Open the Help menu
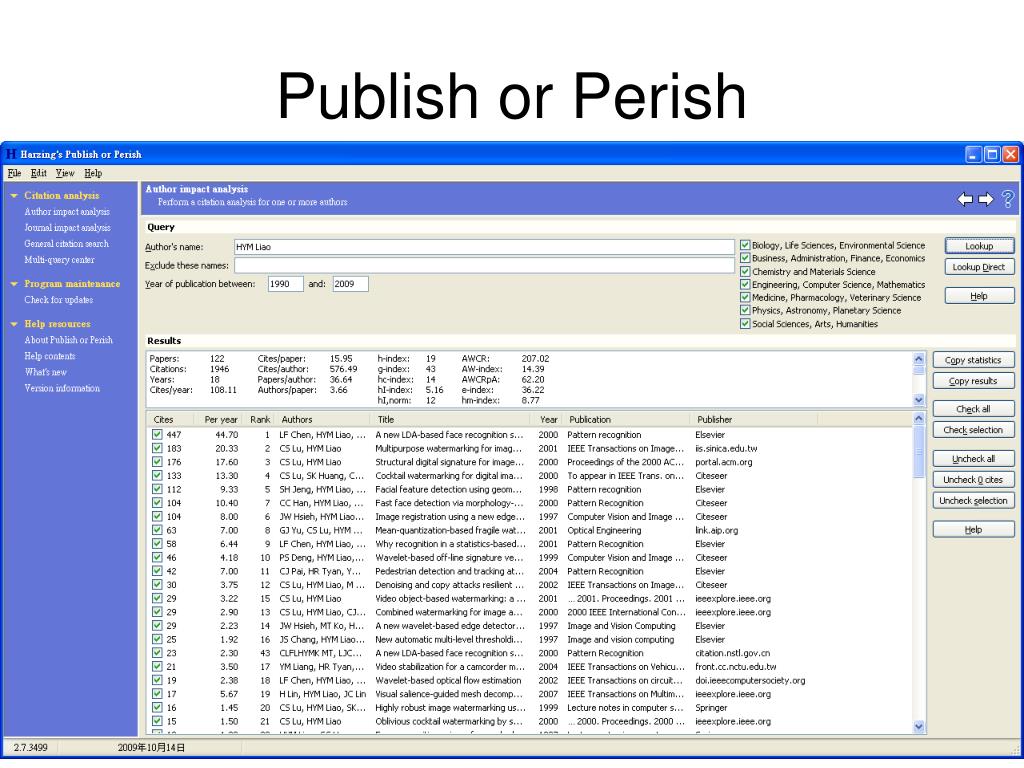Image resolution: width=1024 pixels, height=768 pixels. 93,173
